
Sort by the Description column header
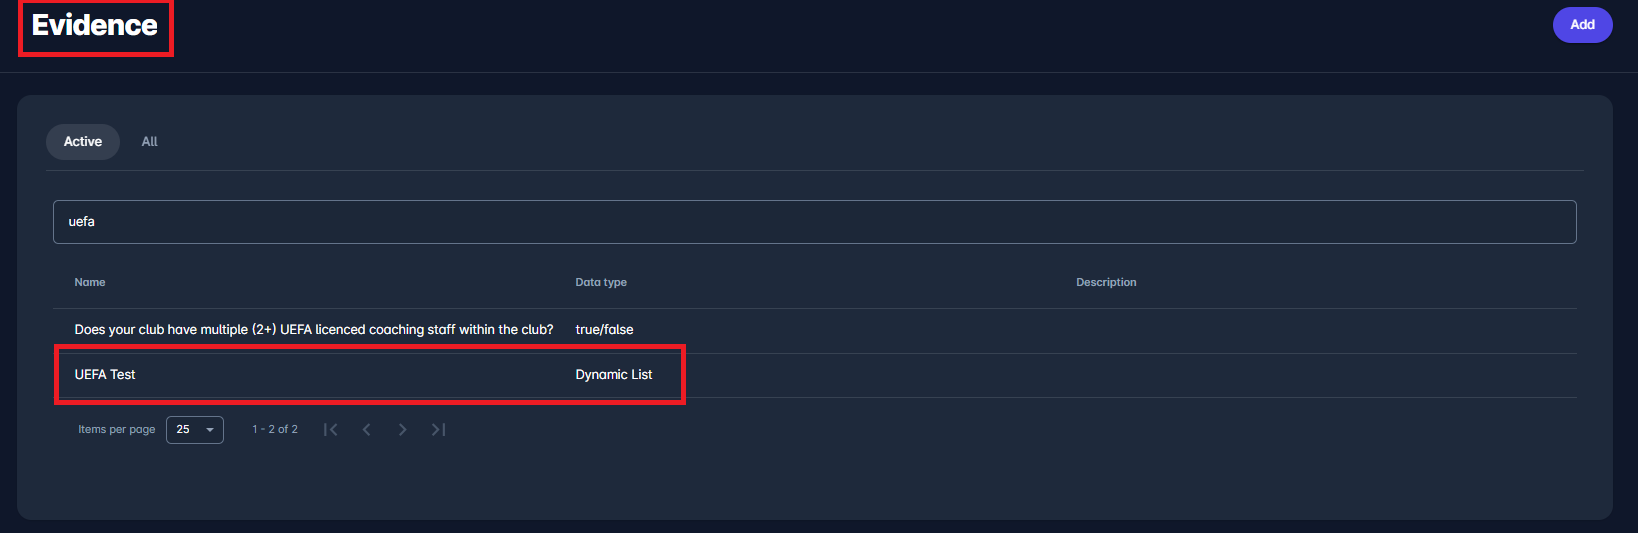(x=1106, y=283)
